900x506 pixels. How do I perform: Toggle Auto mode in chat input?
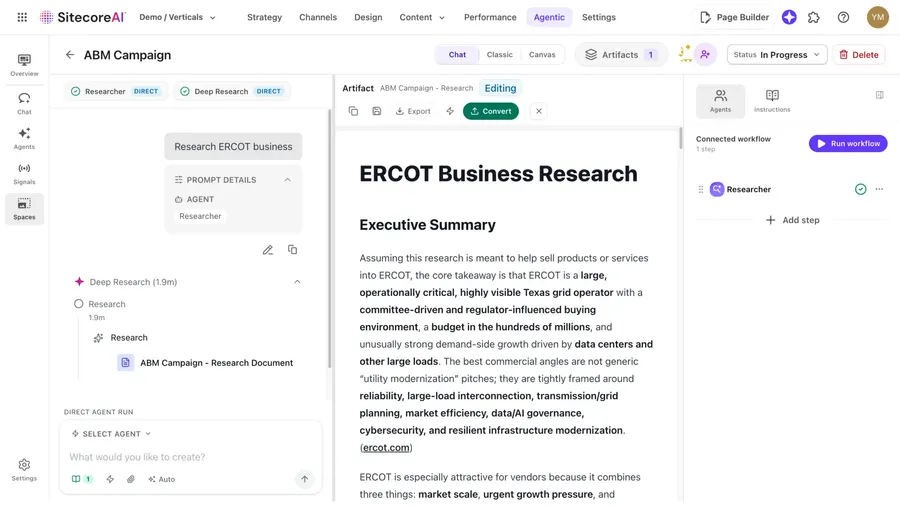click(161, 479)
